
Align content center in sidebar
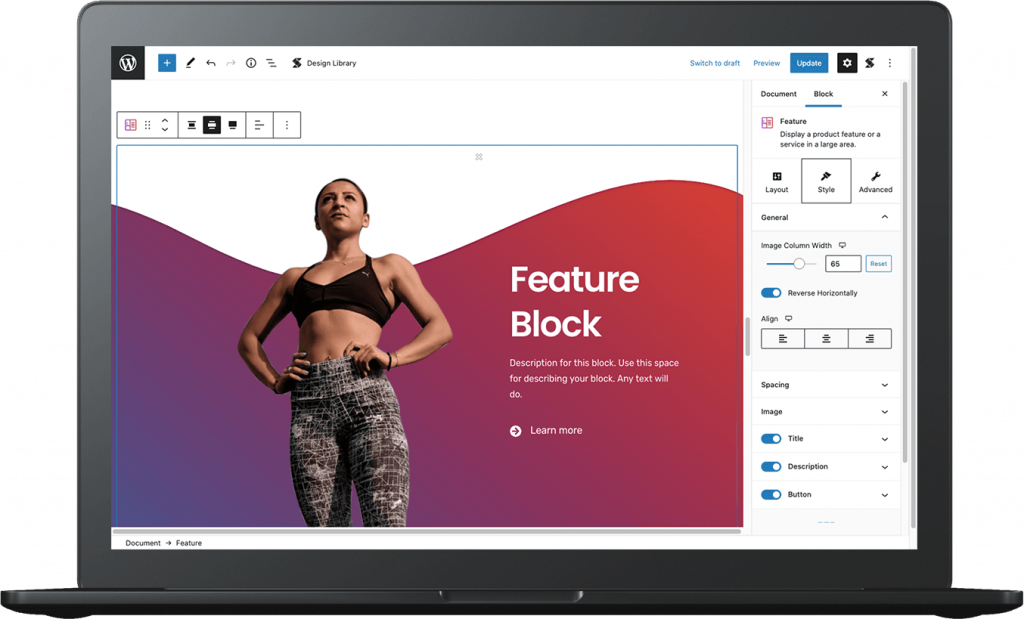826,339
